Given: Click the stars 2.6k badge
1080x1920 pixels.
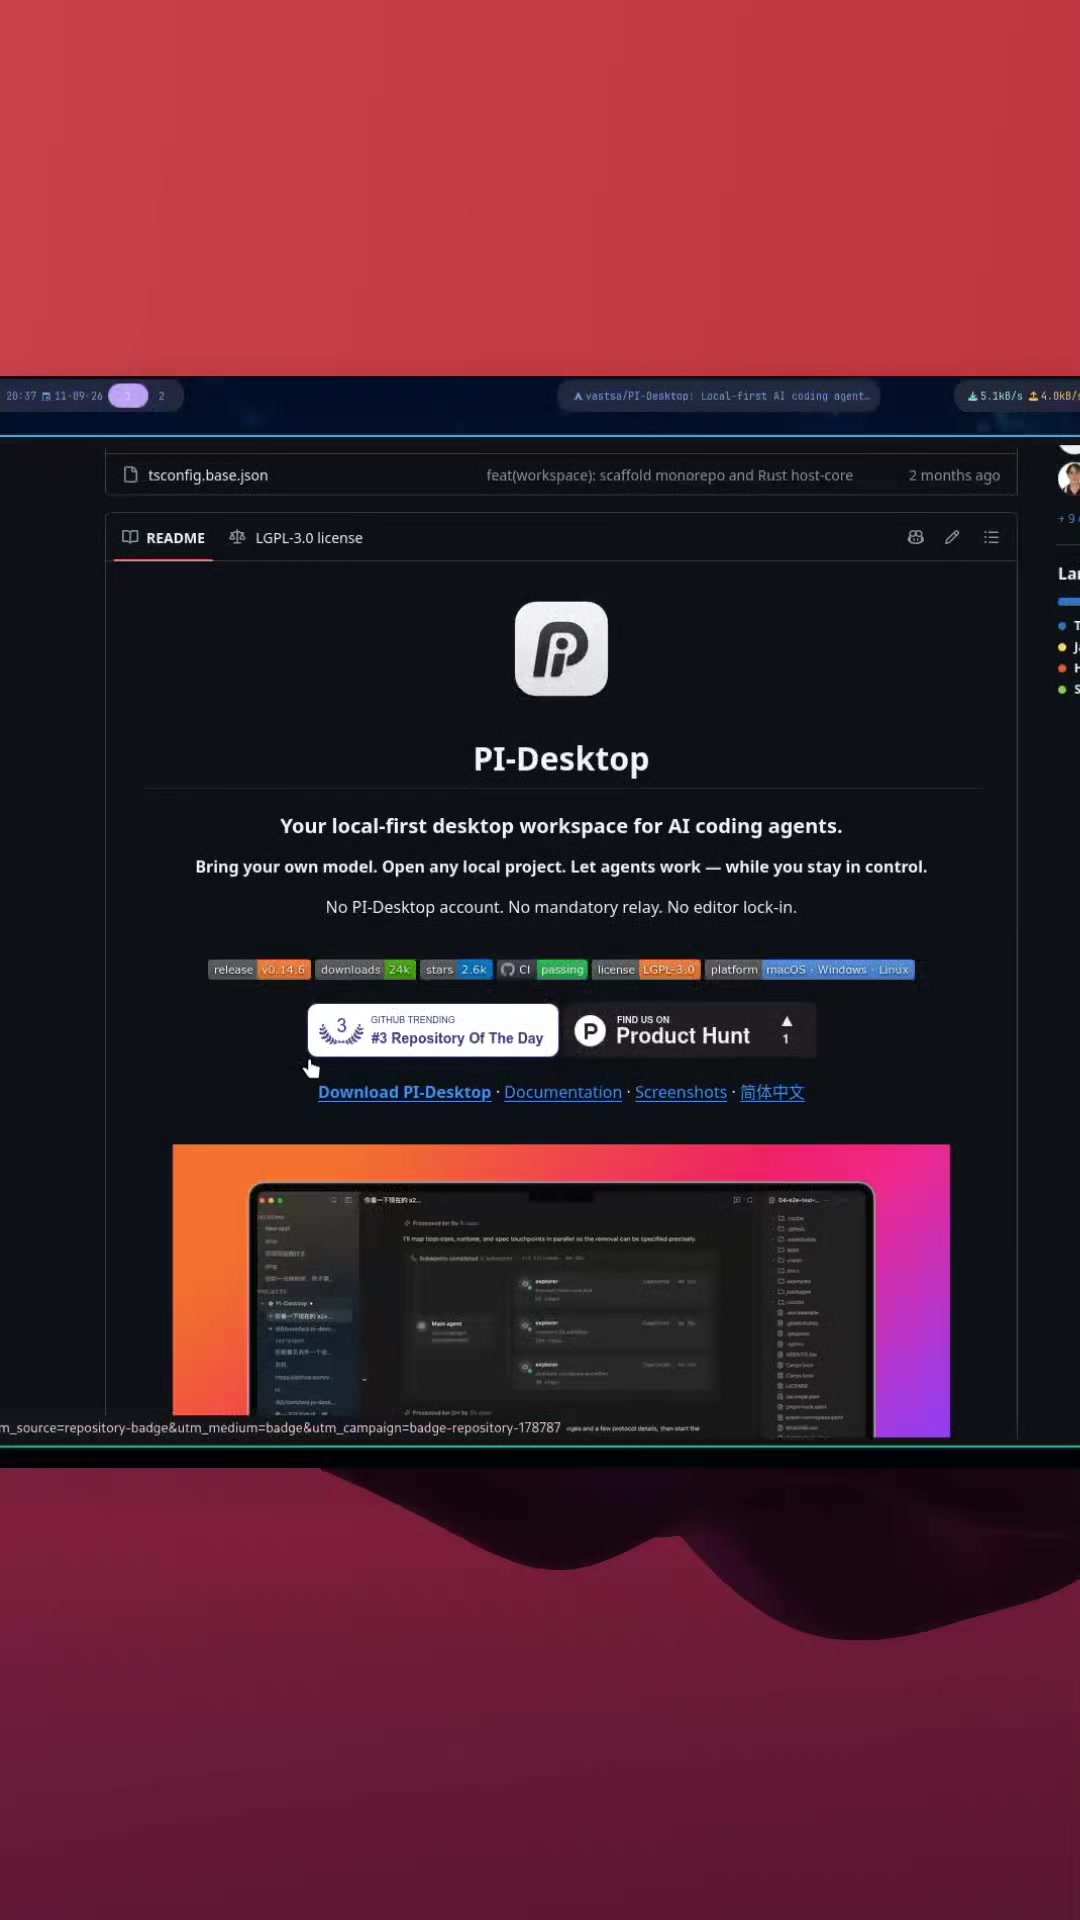Looking at the screenshot, I should (x=456, y=969).
